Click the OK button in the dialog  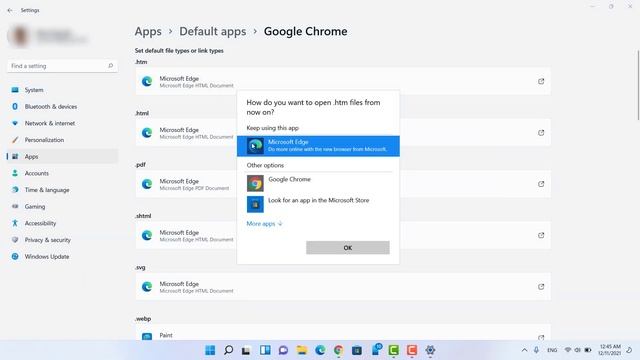[x=348, y=248]
